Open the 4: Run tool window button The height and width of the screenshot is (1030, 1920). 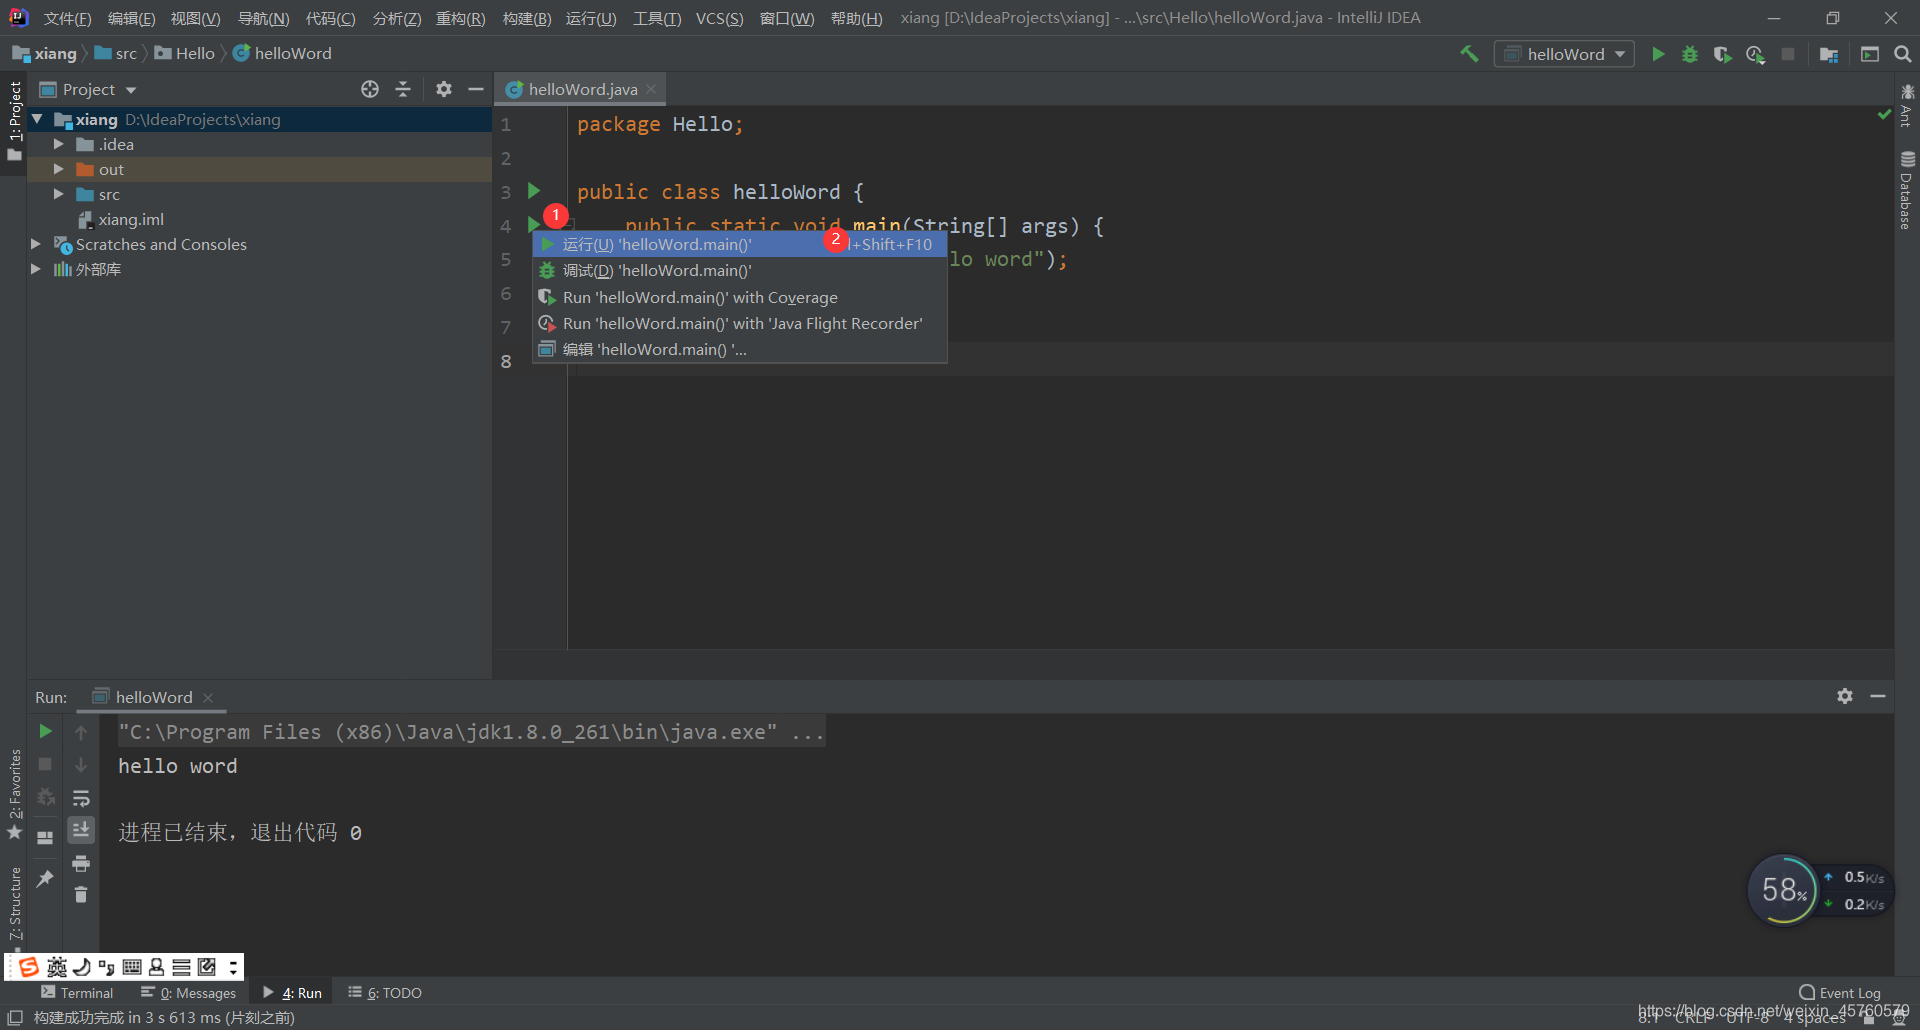click(292, 993)
